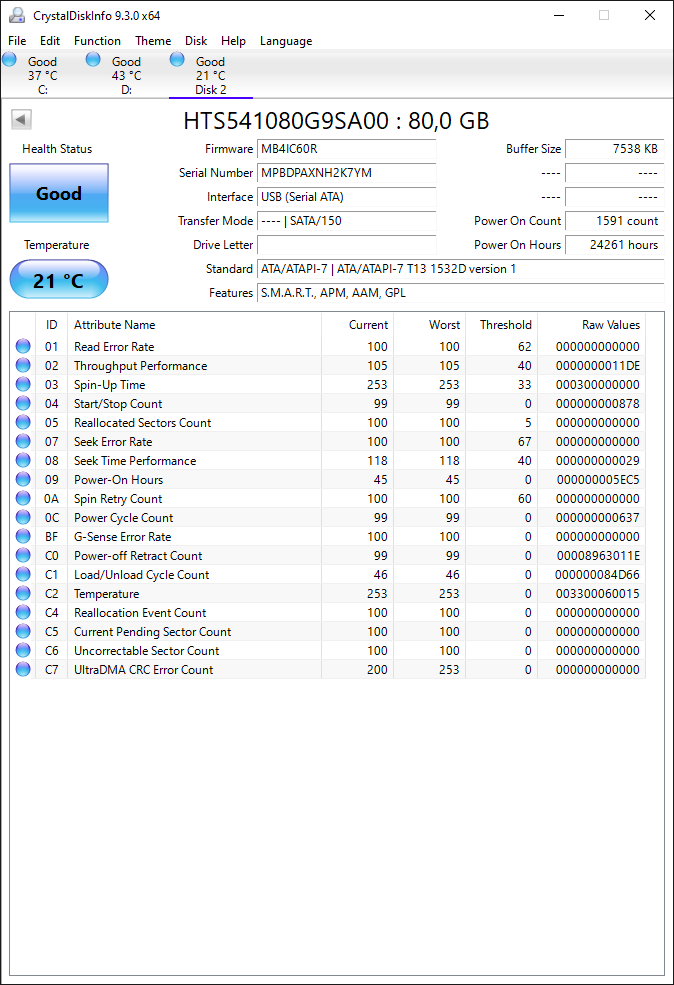Open the File menu

coord(17,41)
